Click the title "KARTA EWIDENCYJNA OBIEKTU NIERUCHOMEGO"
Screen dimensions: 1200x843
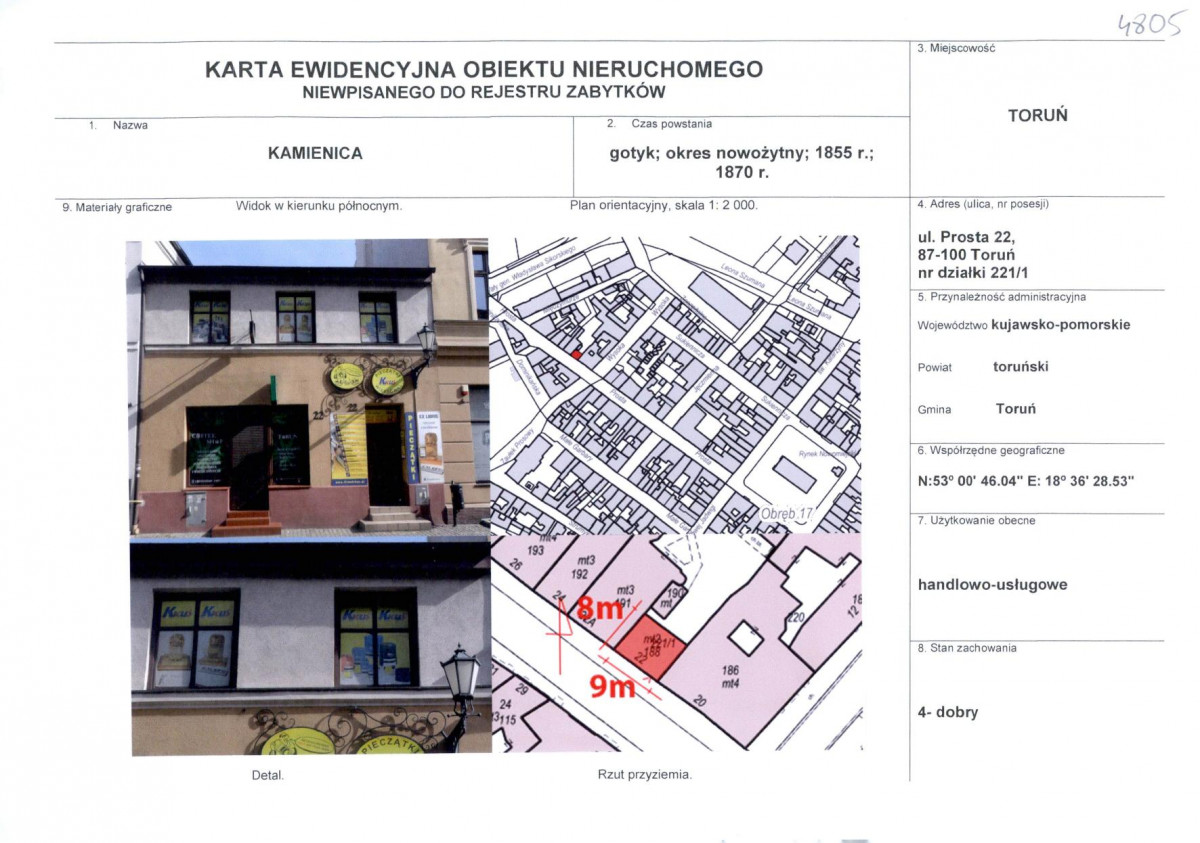pyautogui.click(x=484, y=69)
